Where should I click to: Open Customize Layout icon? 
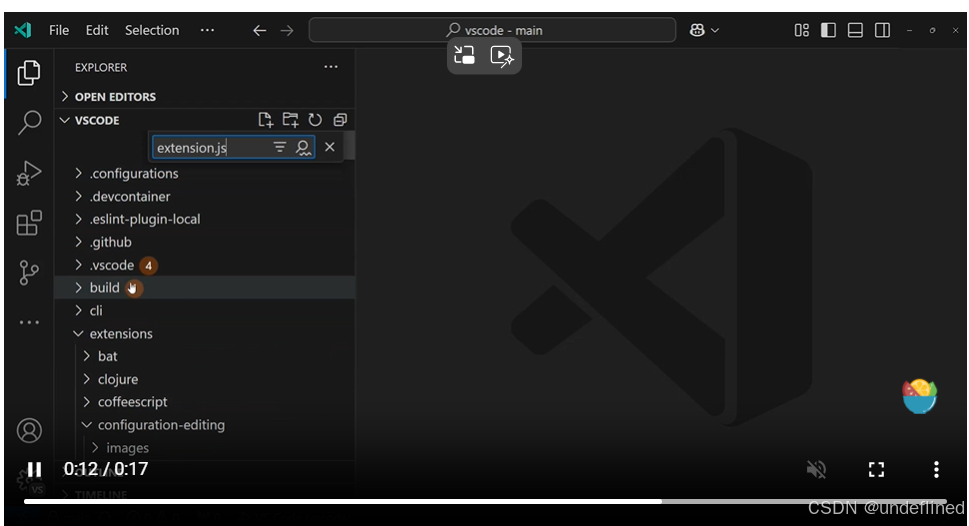[x=802, y=30]
